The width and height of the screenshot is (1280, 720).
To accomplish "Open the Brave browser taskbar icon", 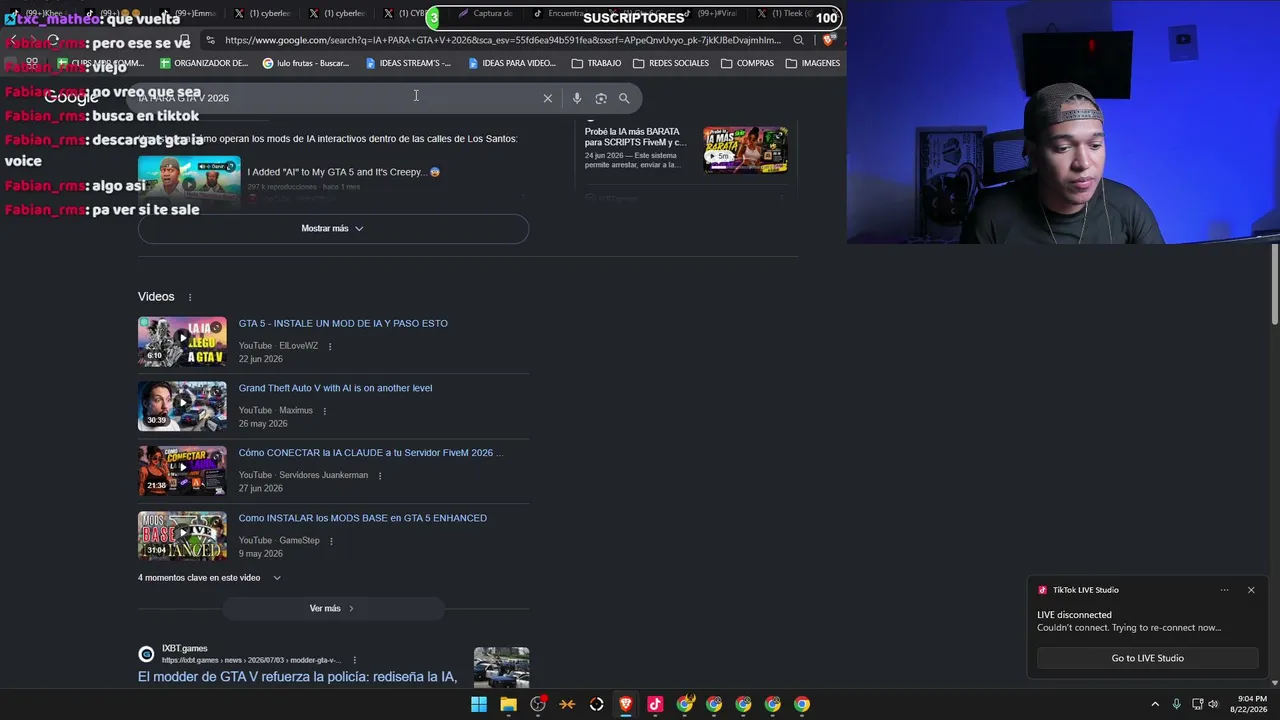I will [626, 704].
